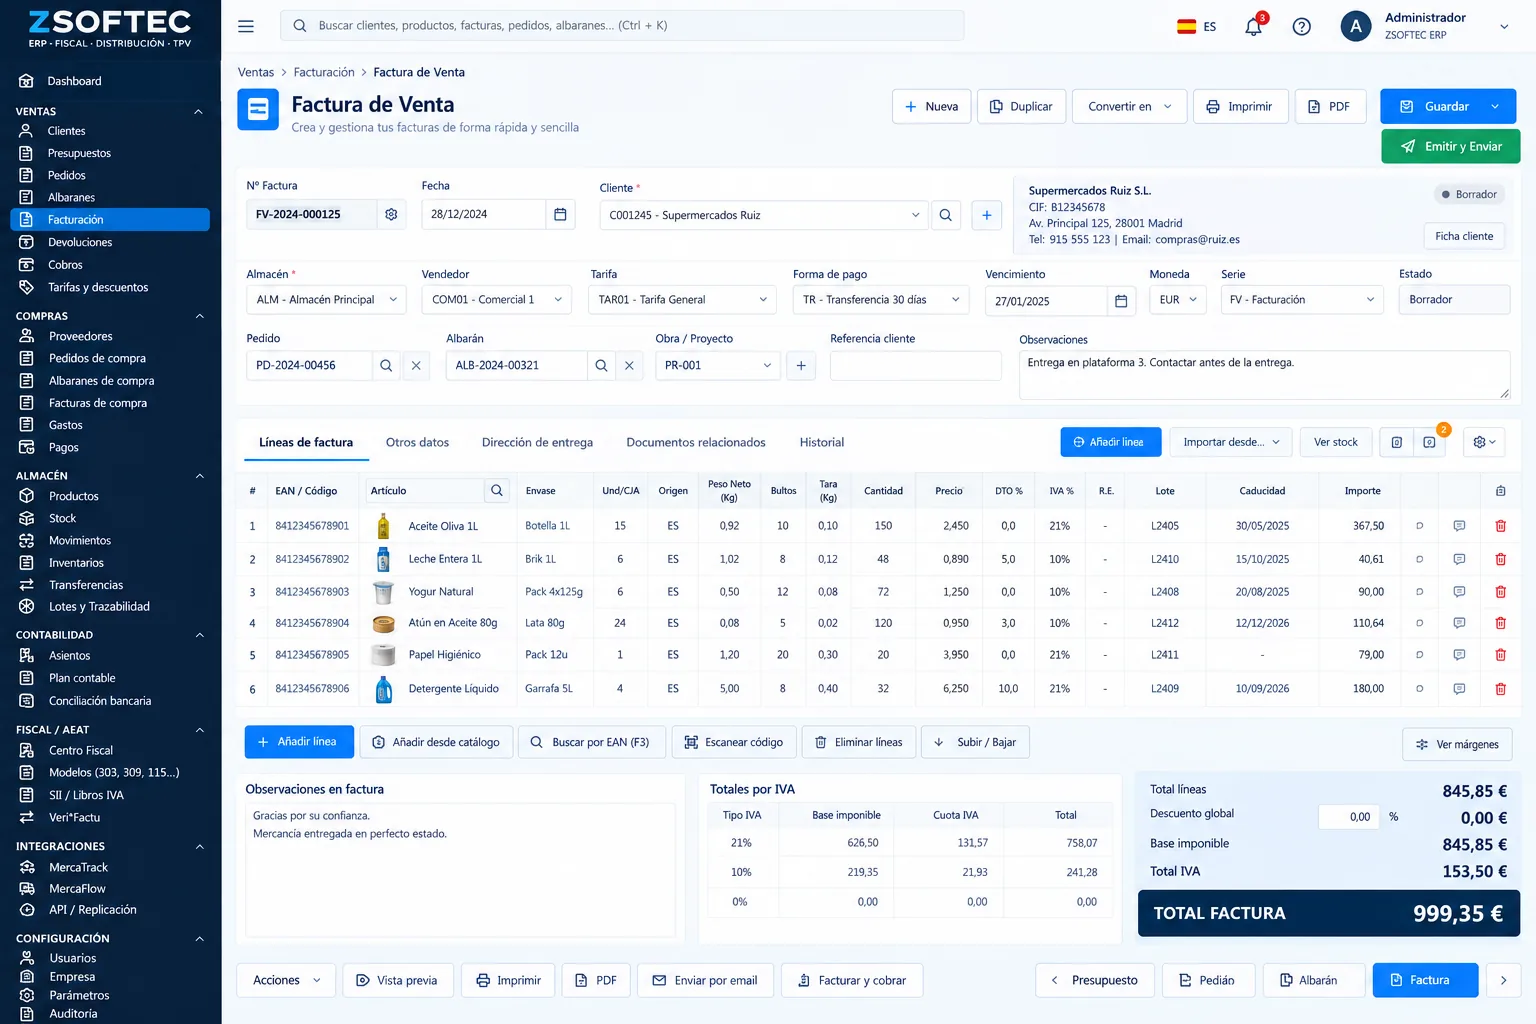The height and width of the screenshot is (1024, 1536).
Task: Click Ficha cliente button
Action: click(x=1464, y=236)
